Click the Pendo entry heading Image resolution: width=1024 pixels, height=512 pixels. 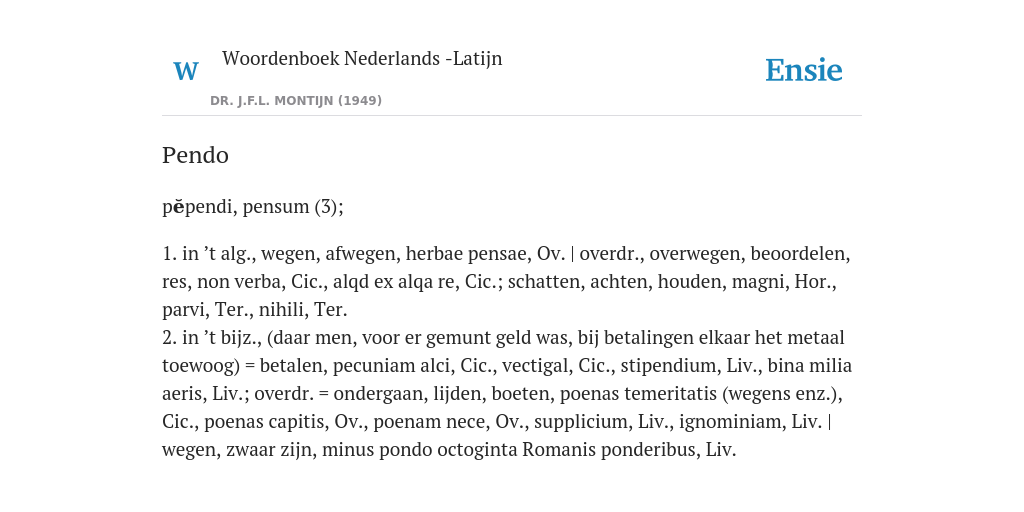click(x=195, y=155)
